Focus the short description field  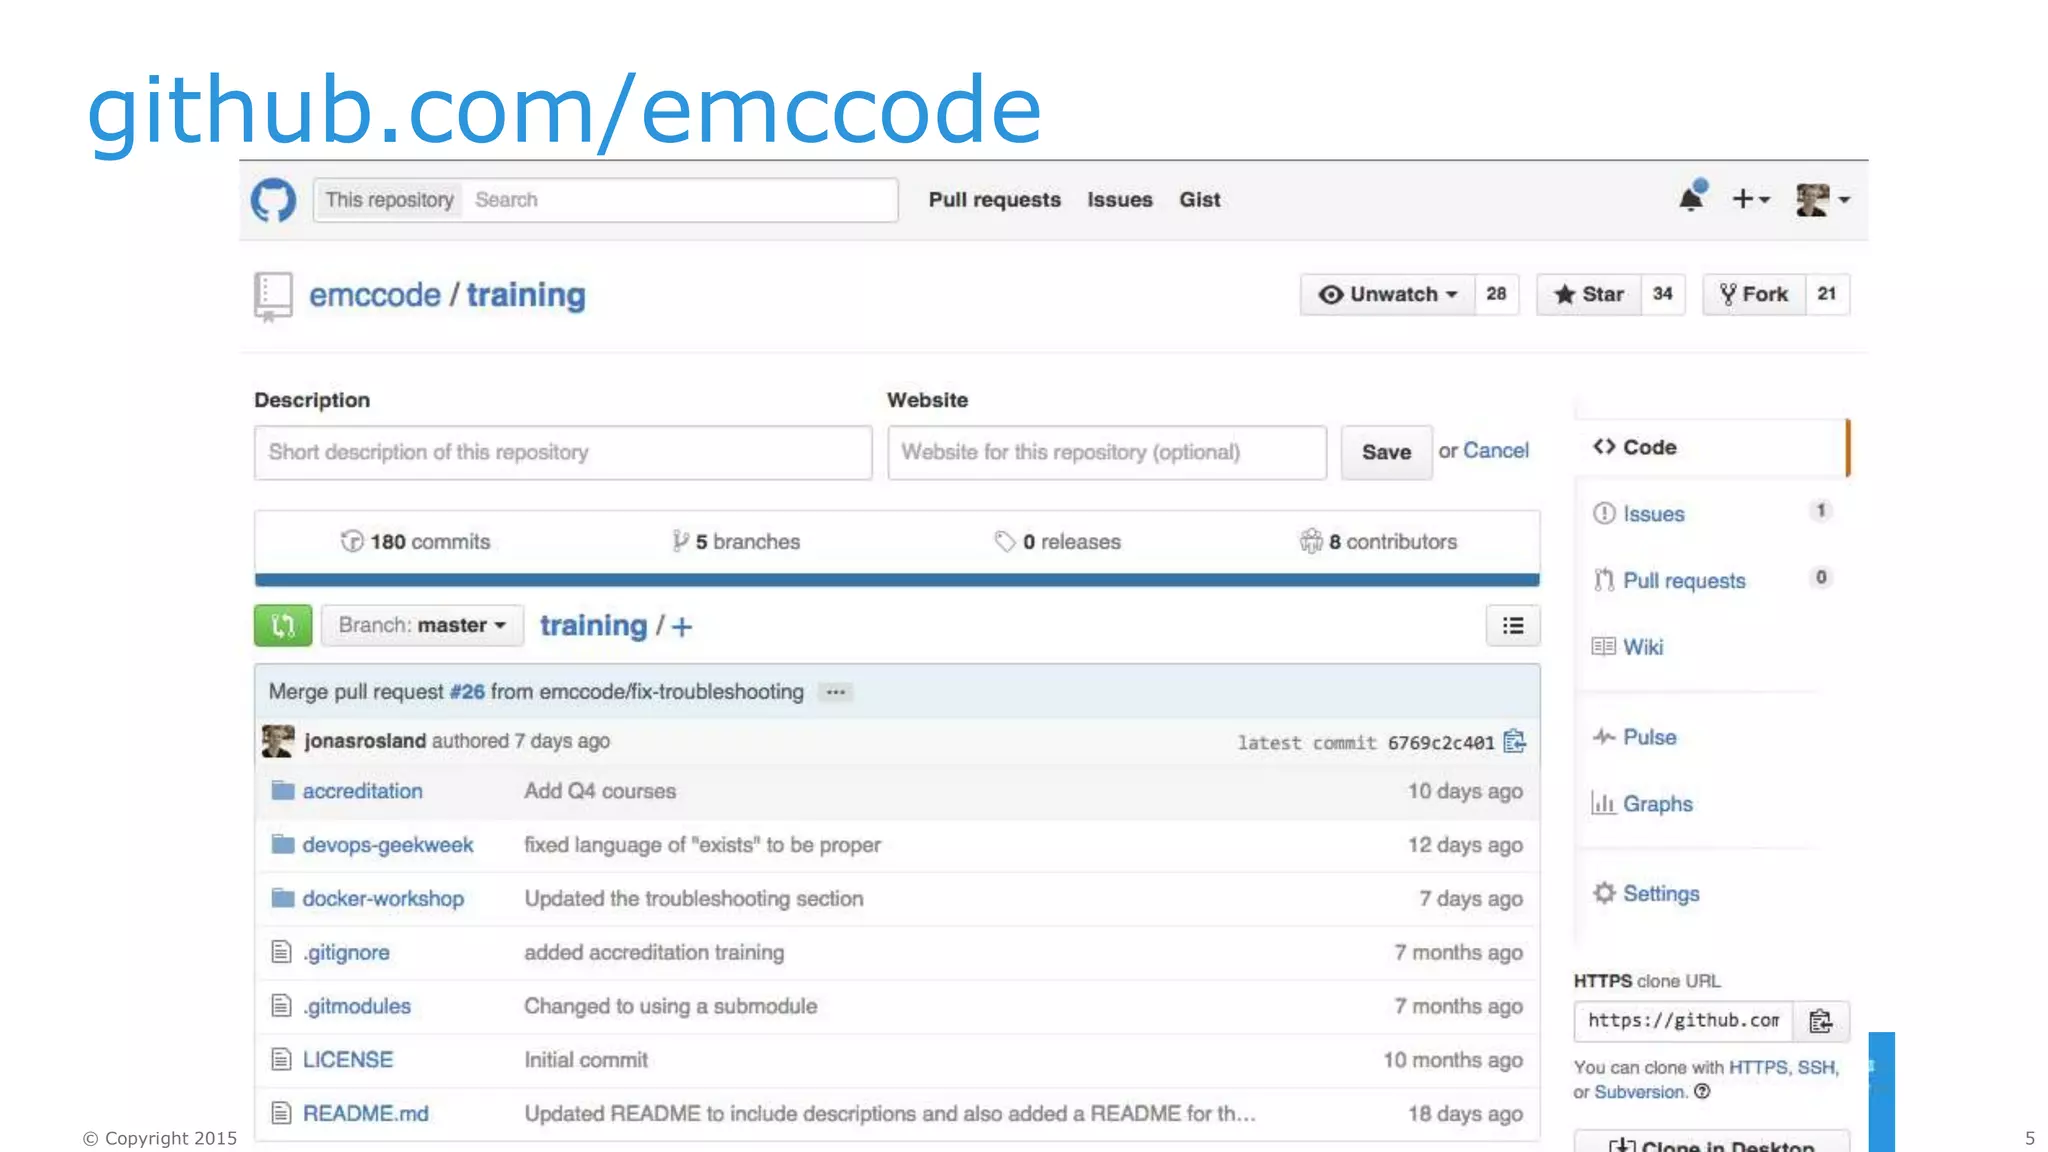[563, 452]
